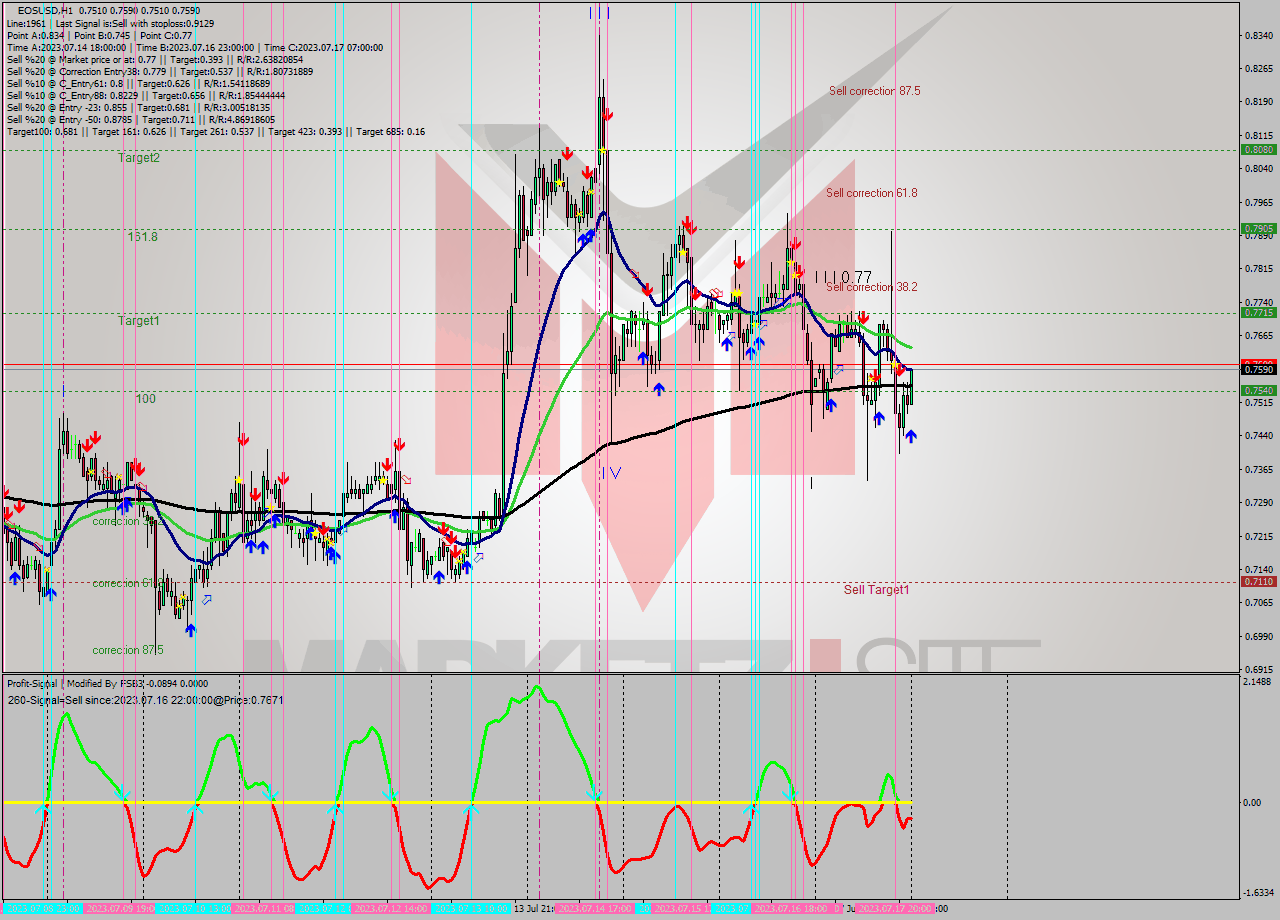Click the 'Sell %20 @ Entry -50' line

(141, 119)
